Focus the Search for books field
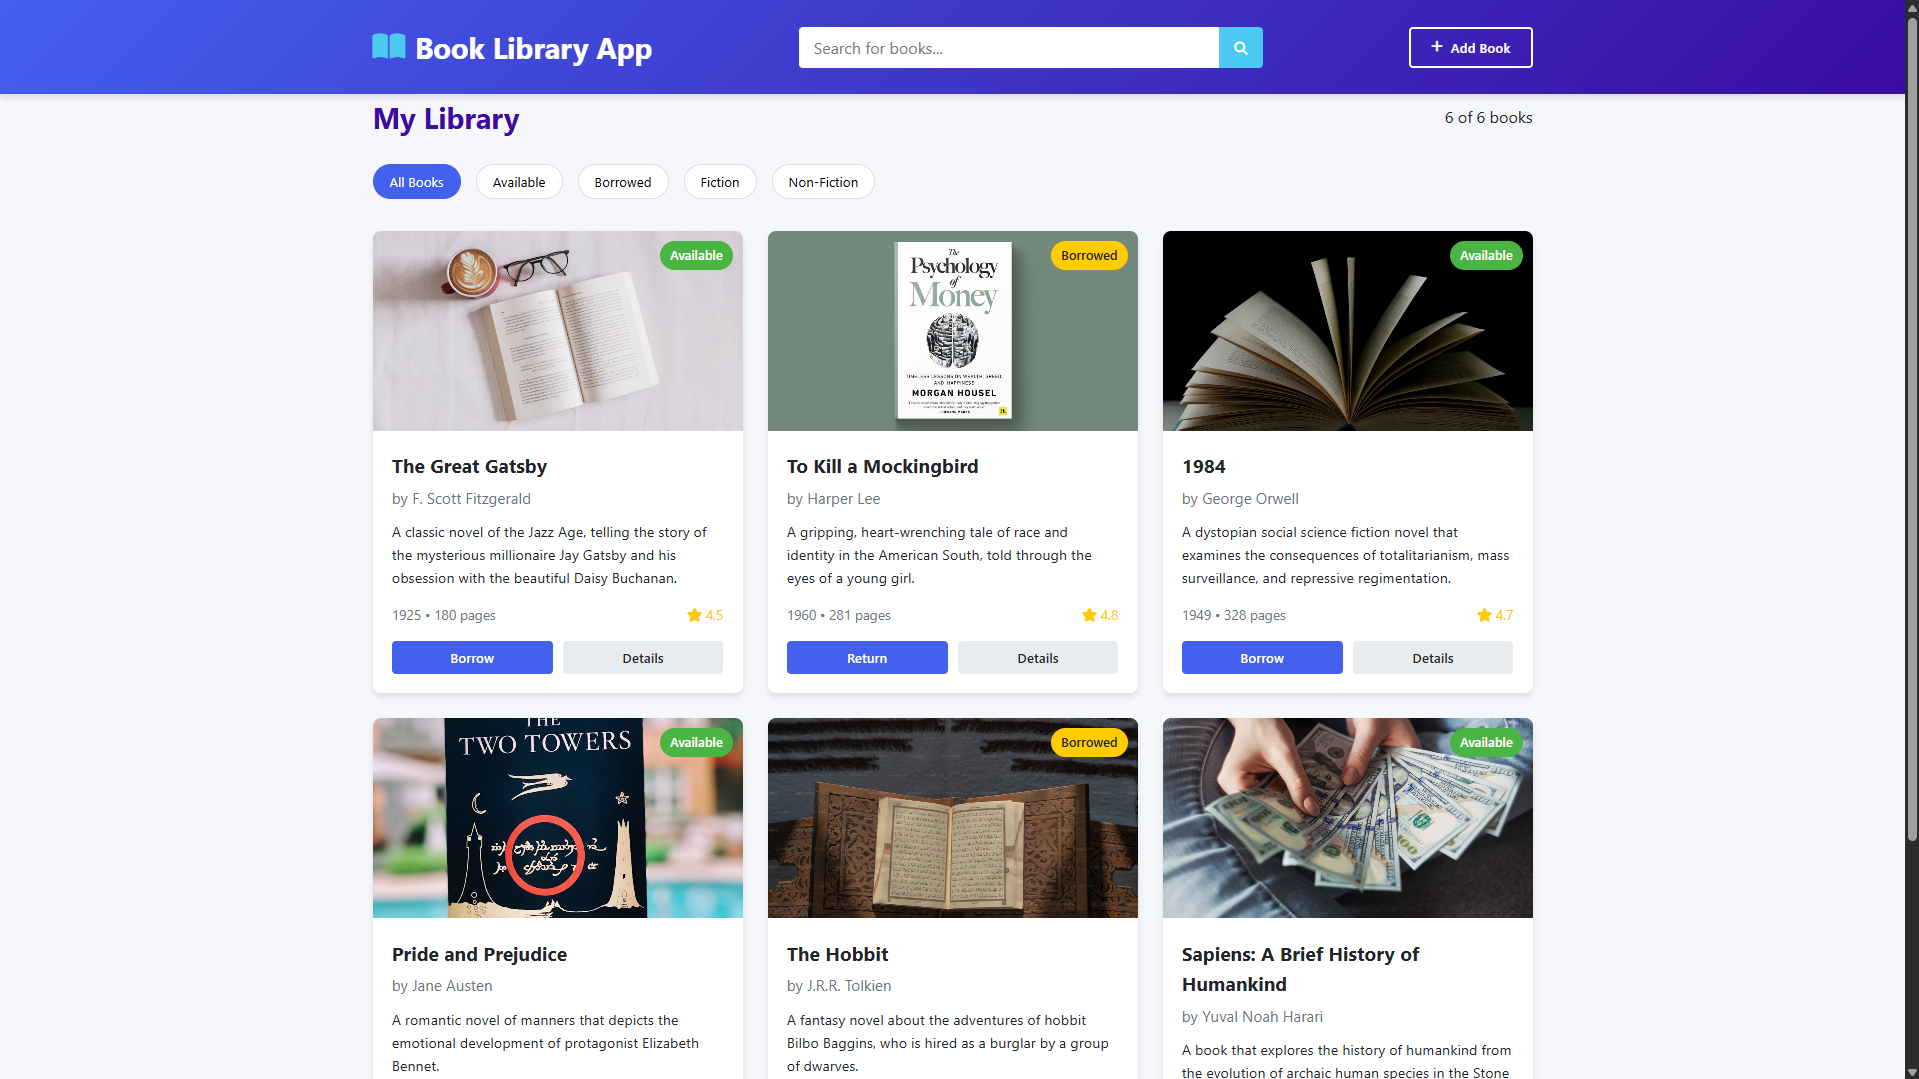Screen dimensions: 1919x1079 [x=1008, y=48]
